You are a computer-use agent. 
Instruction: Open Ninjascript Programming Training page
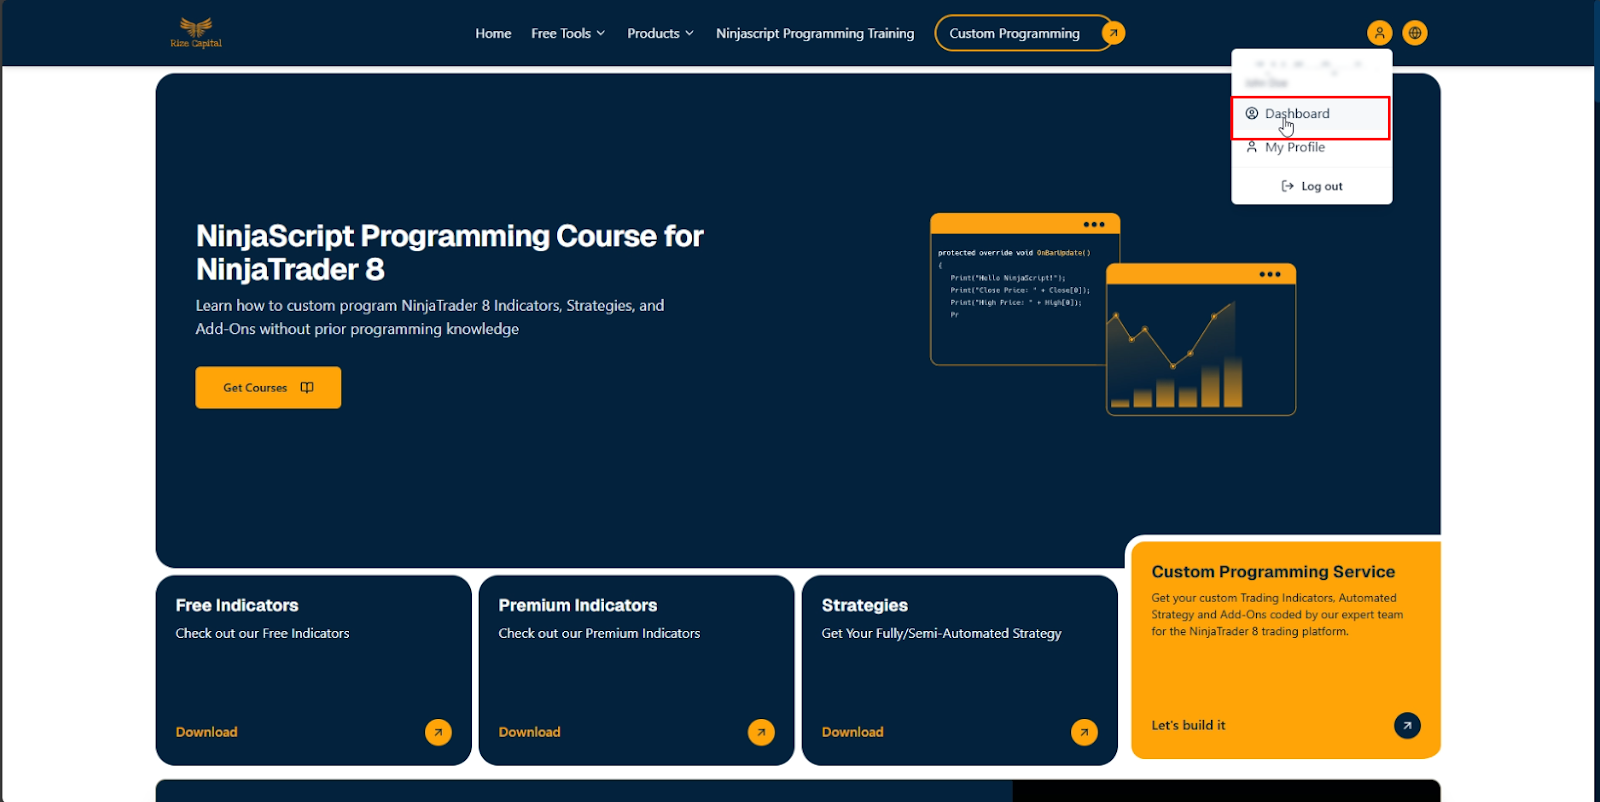coord(815,33)
